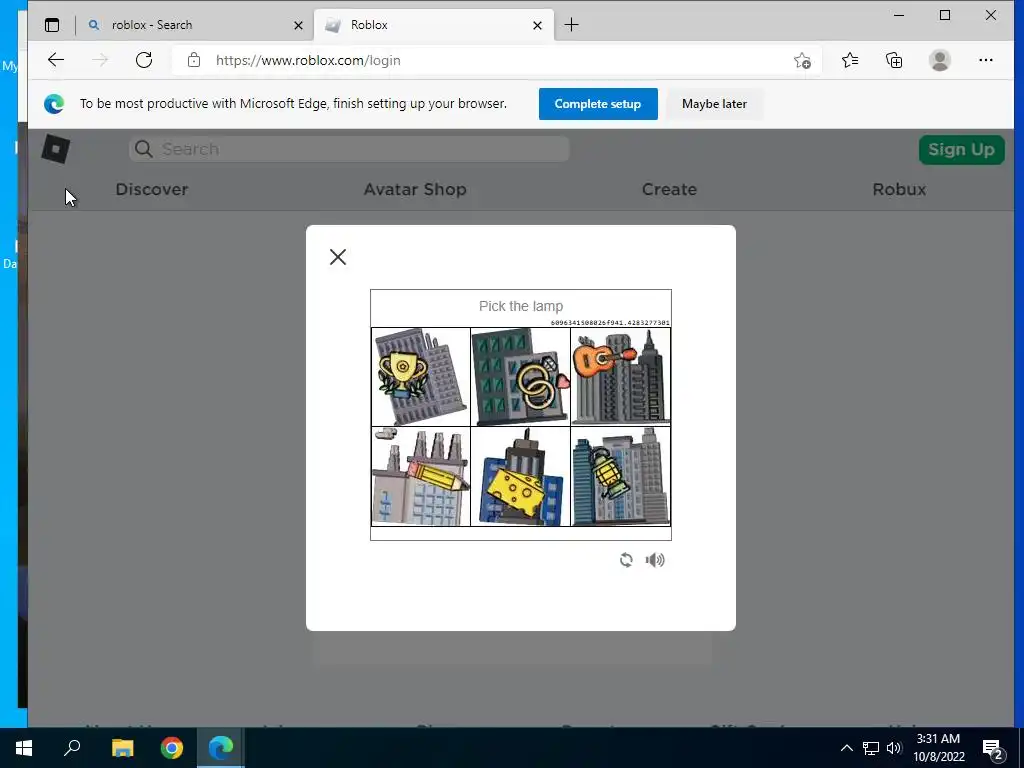Click the address bar URL

point(308,60)
